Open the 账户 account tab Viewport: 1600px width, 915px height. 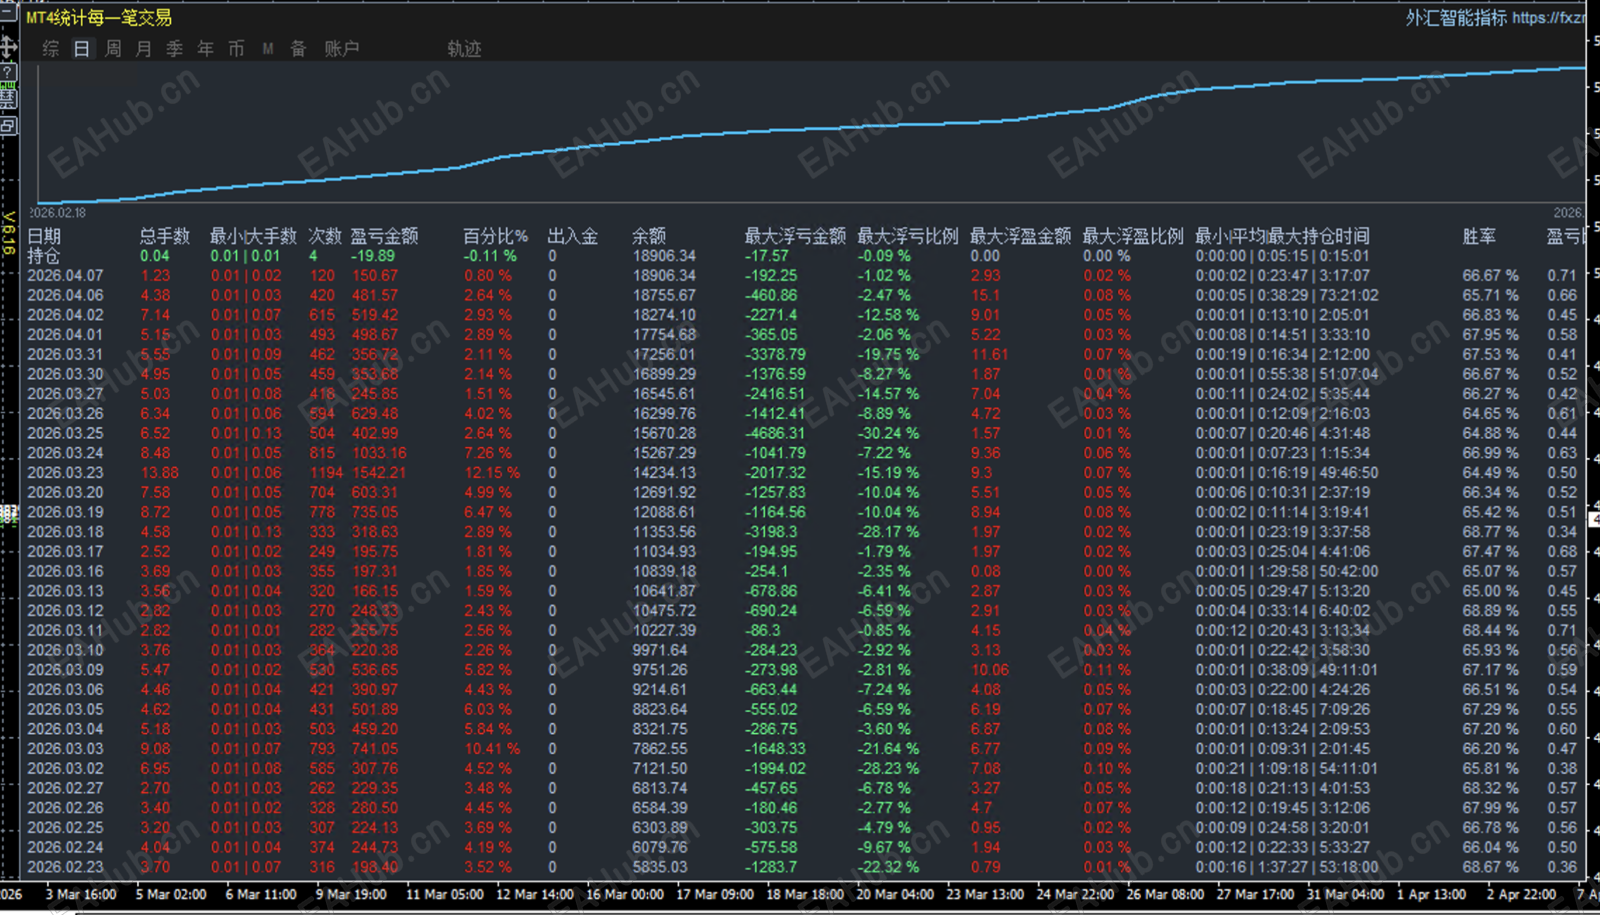pos(341,49)
